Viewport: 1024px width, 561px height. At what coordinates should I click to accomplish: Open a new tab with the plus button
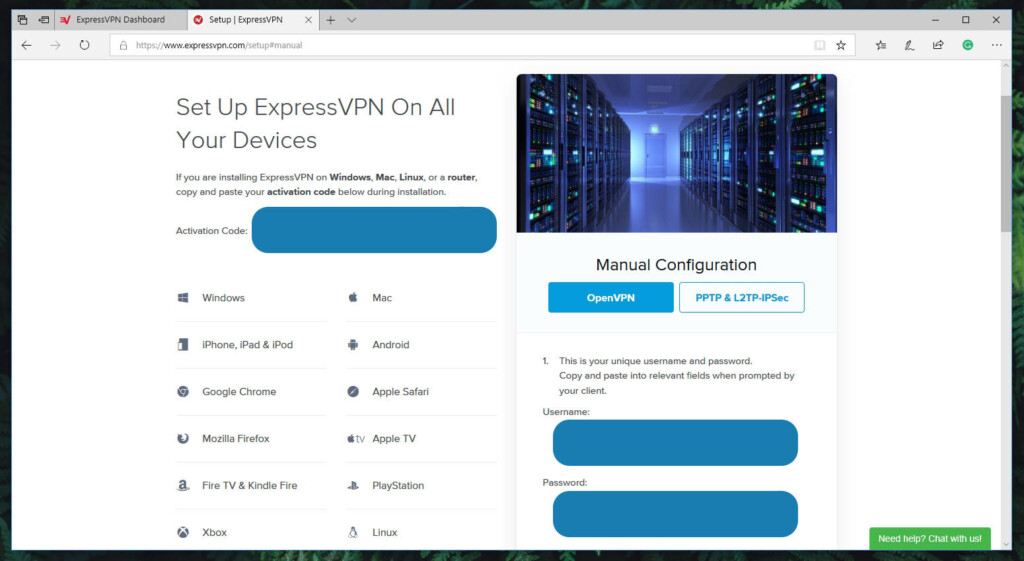pos(330,20)
